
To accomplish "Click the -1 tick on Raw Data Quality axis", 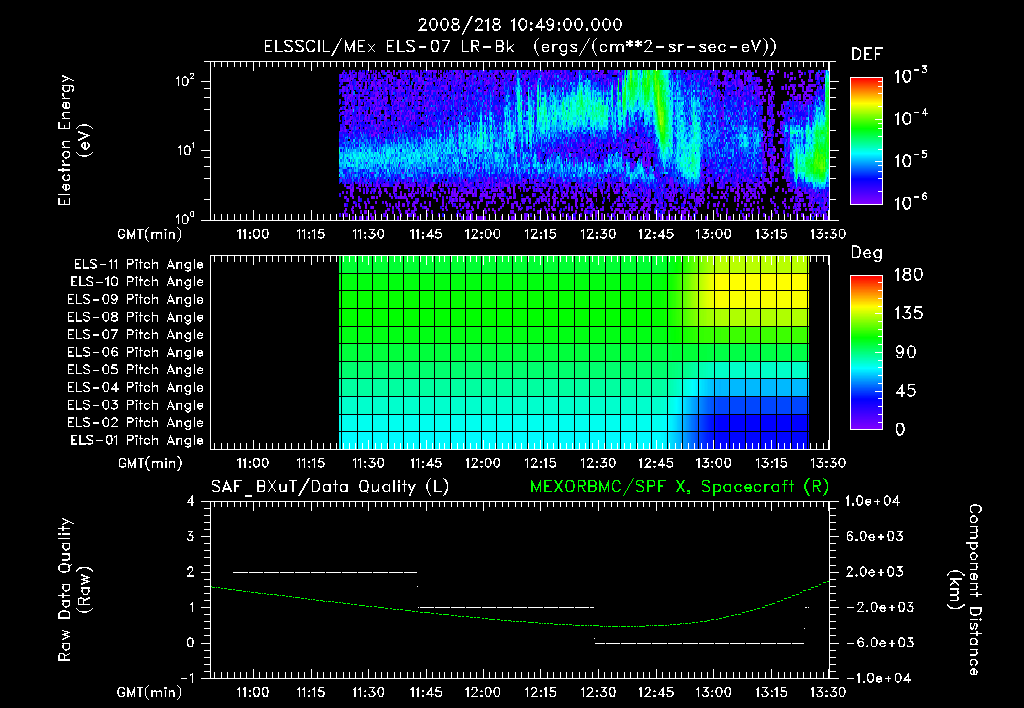I will click(x=187, y=677).
